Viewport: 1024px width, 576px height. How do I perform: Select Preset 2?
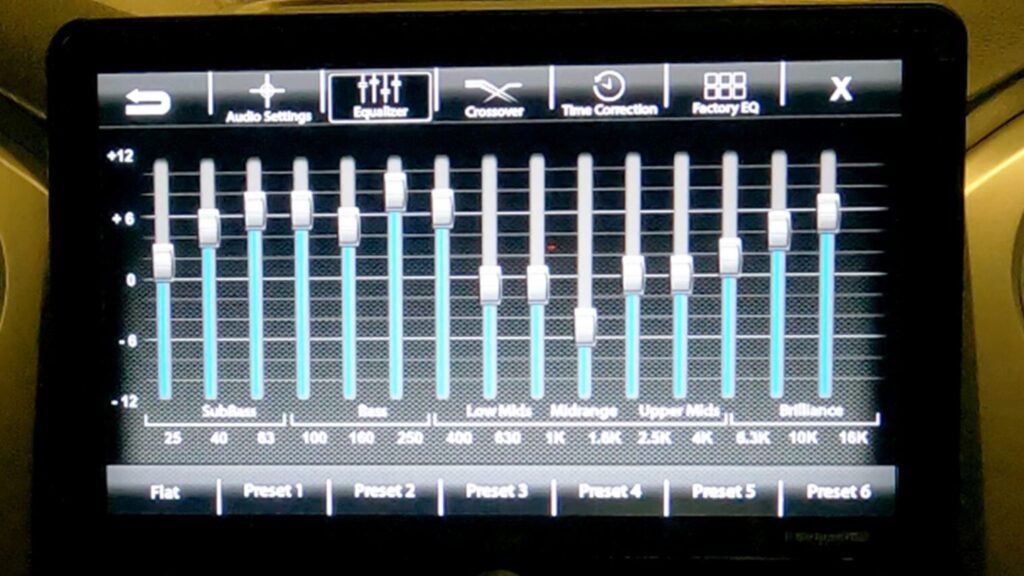385,491
